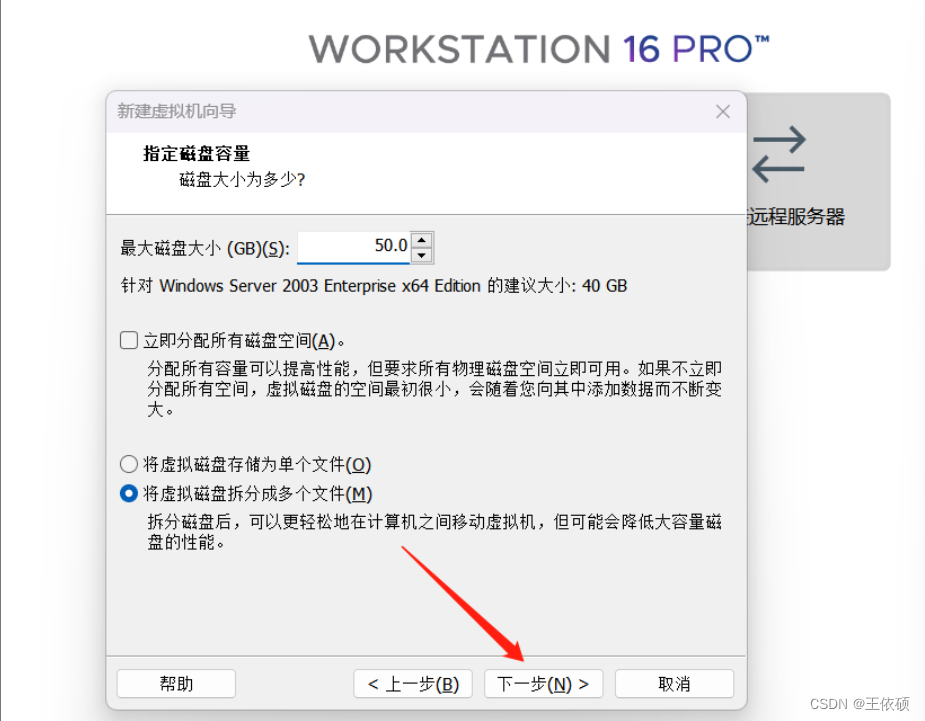This screenshot has height=721, width=925.
Task: Select 将虚拟磁盘存储为单个文件 radio option
Action: (x=129, y=464)
